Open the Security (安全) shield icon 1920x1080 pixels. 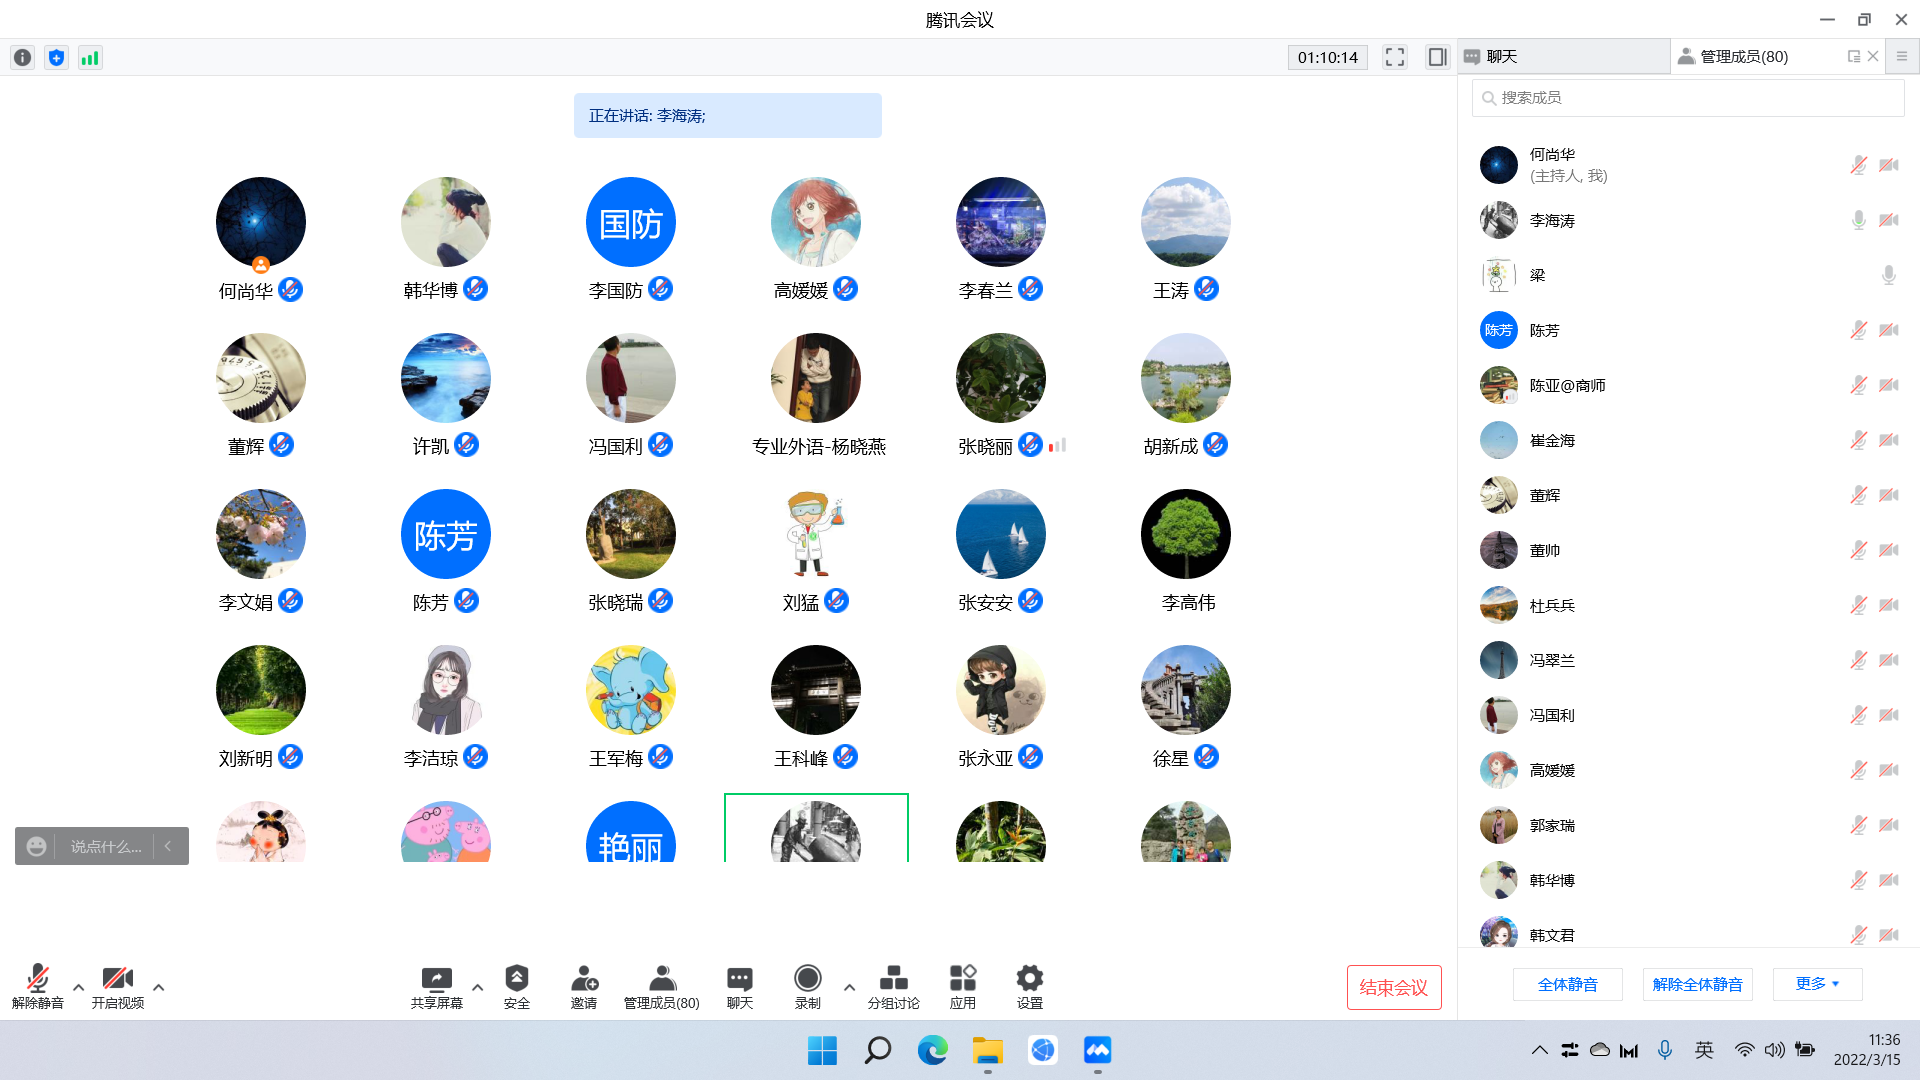click(x=516, y=979)
